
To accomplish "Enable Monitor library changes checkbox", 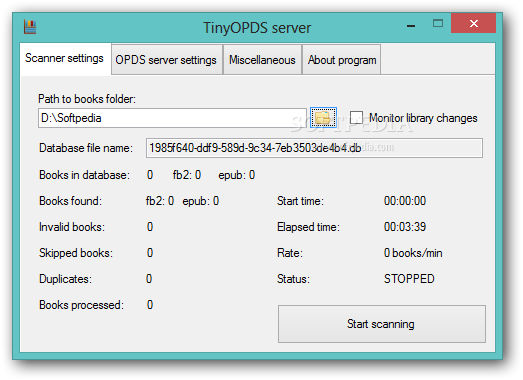I will (356, 117).
